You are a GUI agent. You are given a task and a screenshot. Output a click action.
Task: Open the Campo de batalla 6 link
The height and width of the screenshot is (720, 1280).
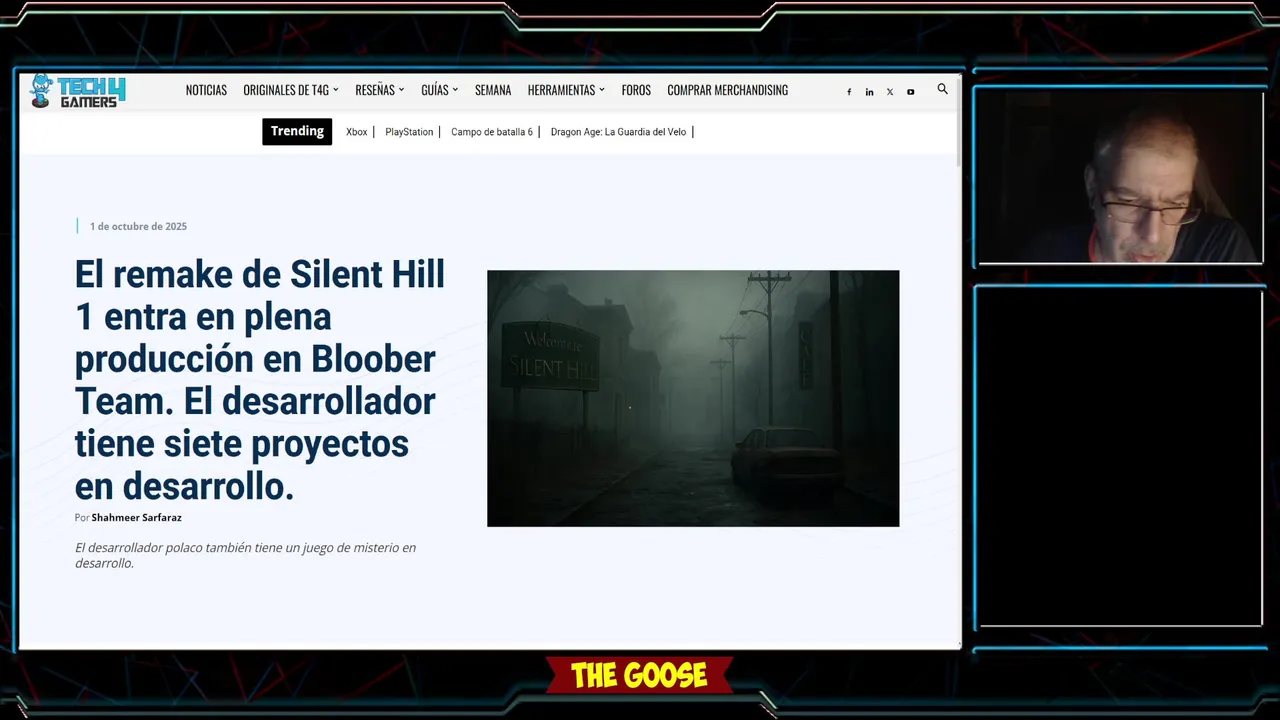tap(492, 132)
